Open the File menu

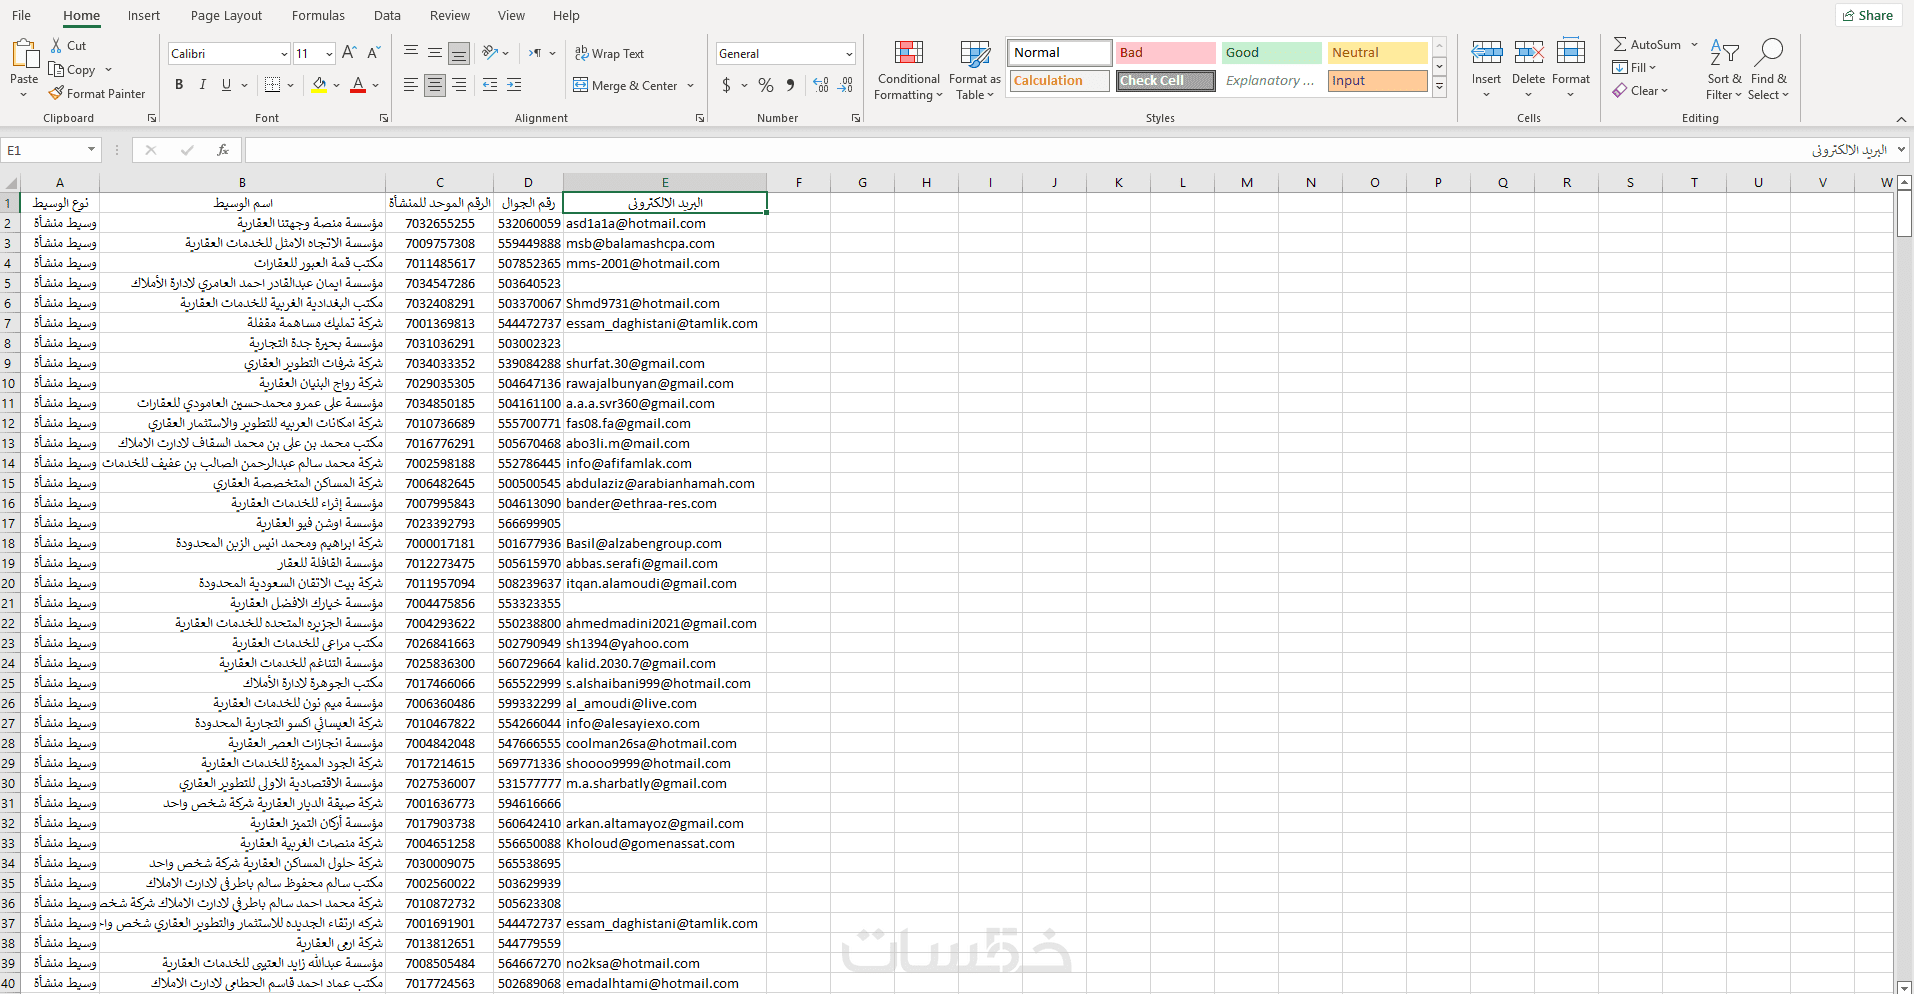click(x=21, y=16)
